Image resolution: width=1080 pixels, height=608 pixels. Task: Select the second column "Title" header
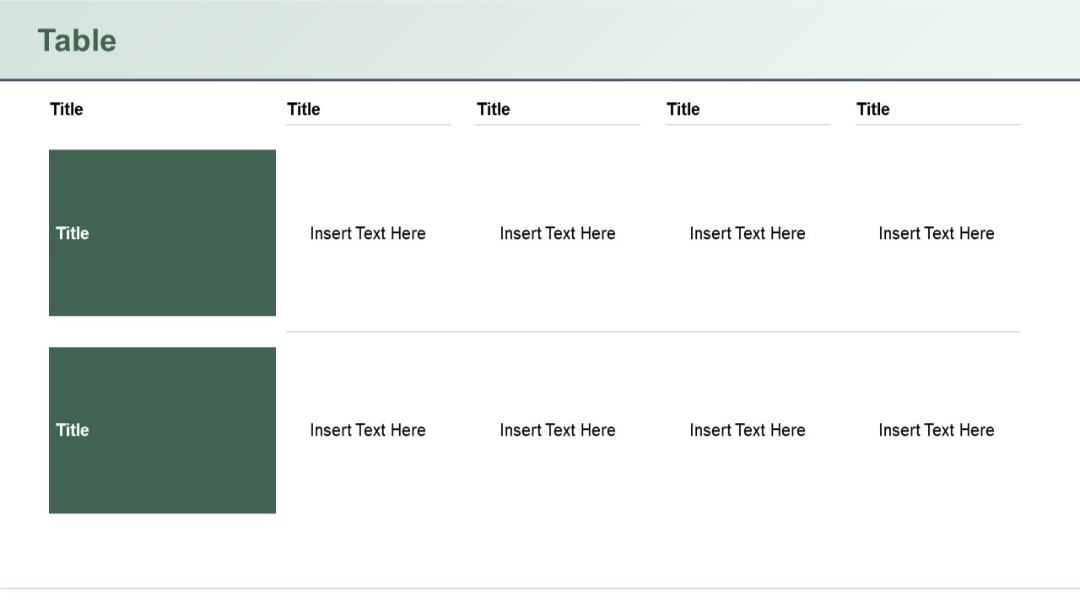pos(303,109)
